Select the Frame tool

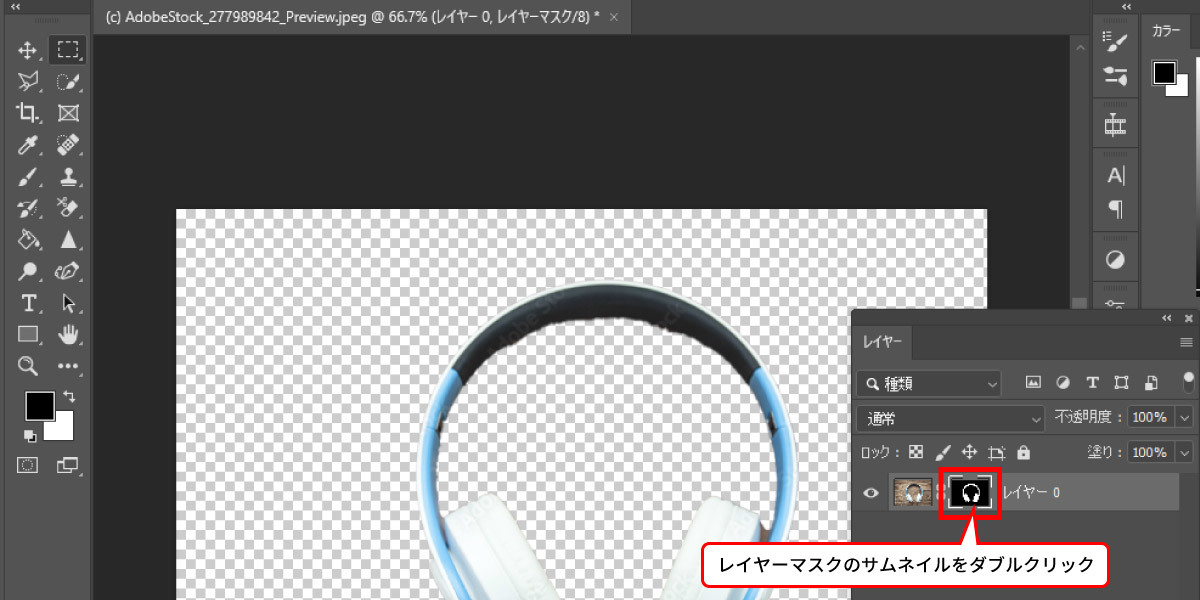coord(68,113)
